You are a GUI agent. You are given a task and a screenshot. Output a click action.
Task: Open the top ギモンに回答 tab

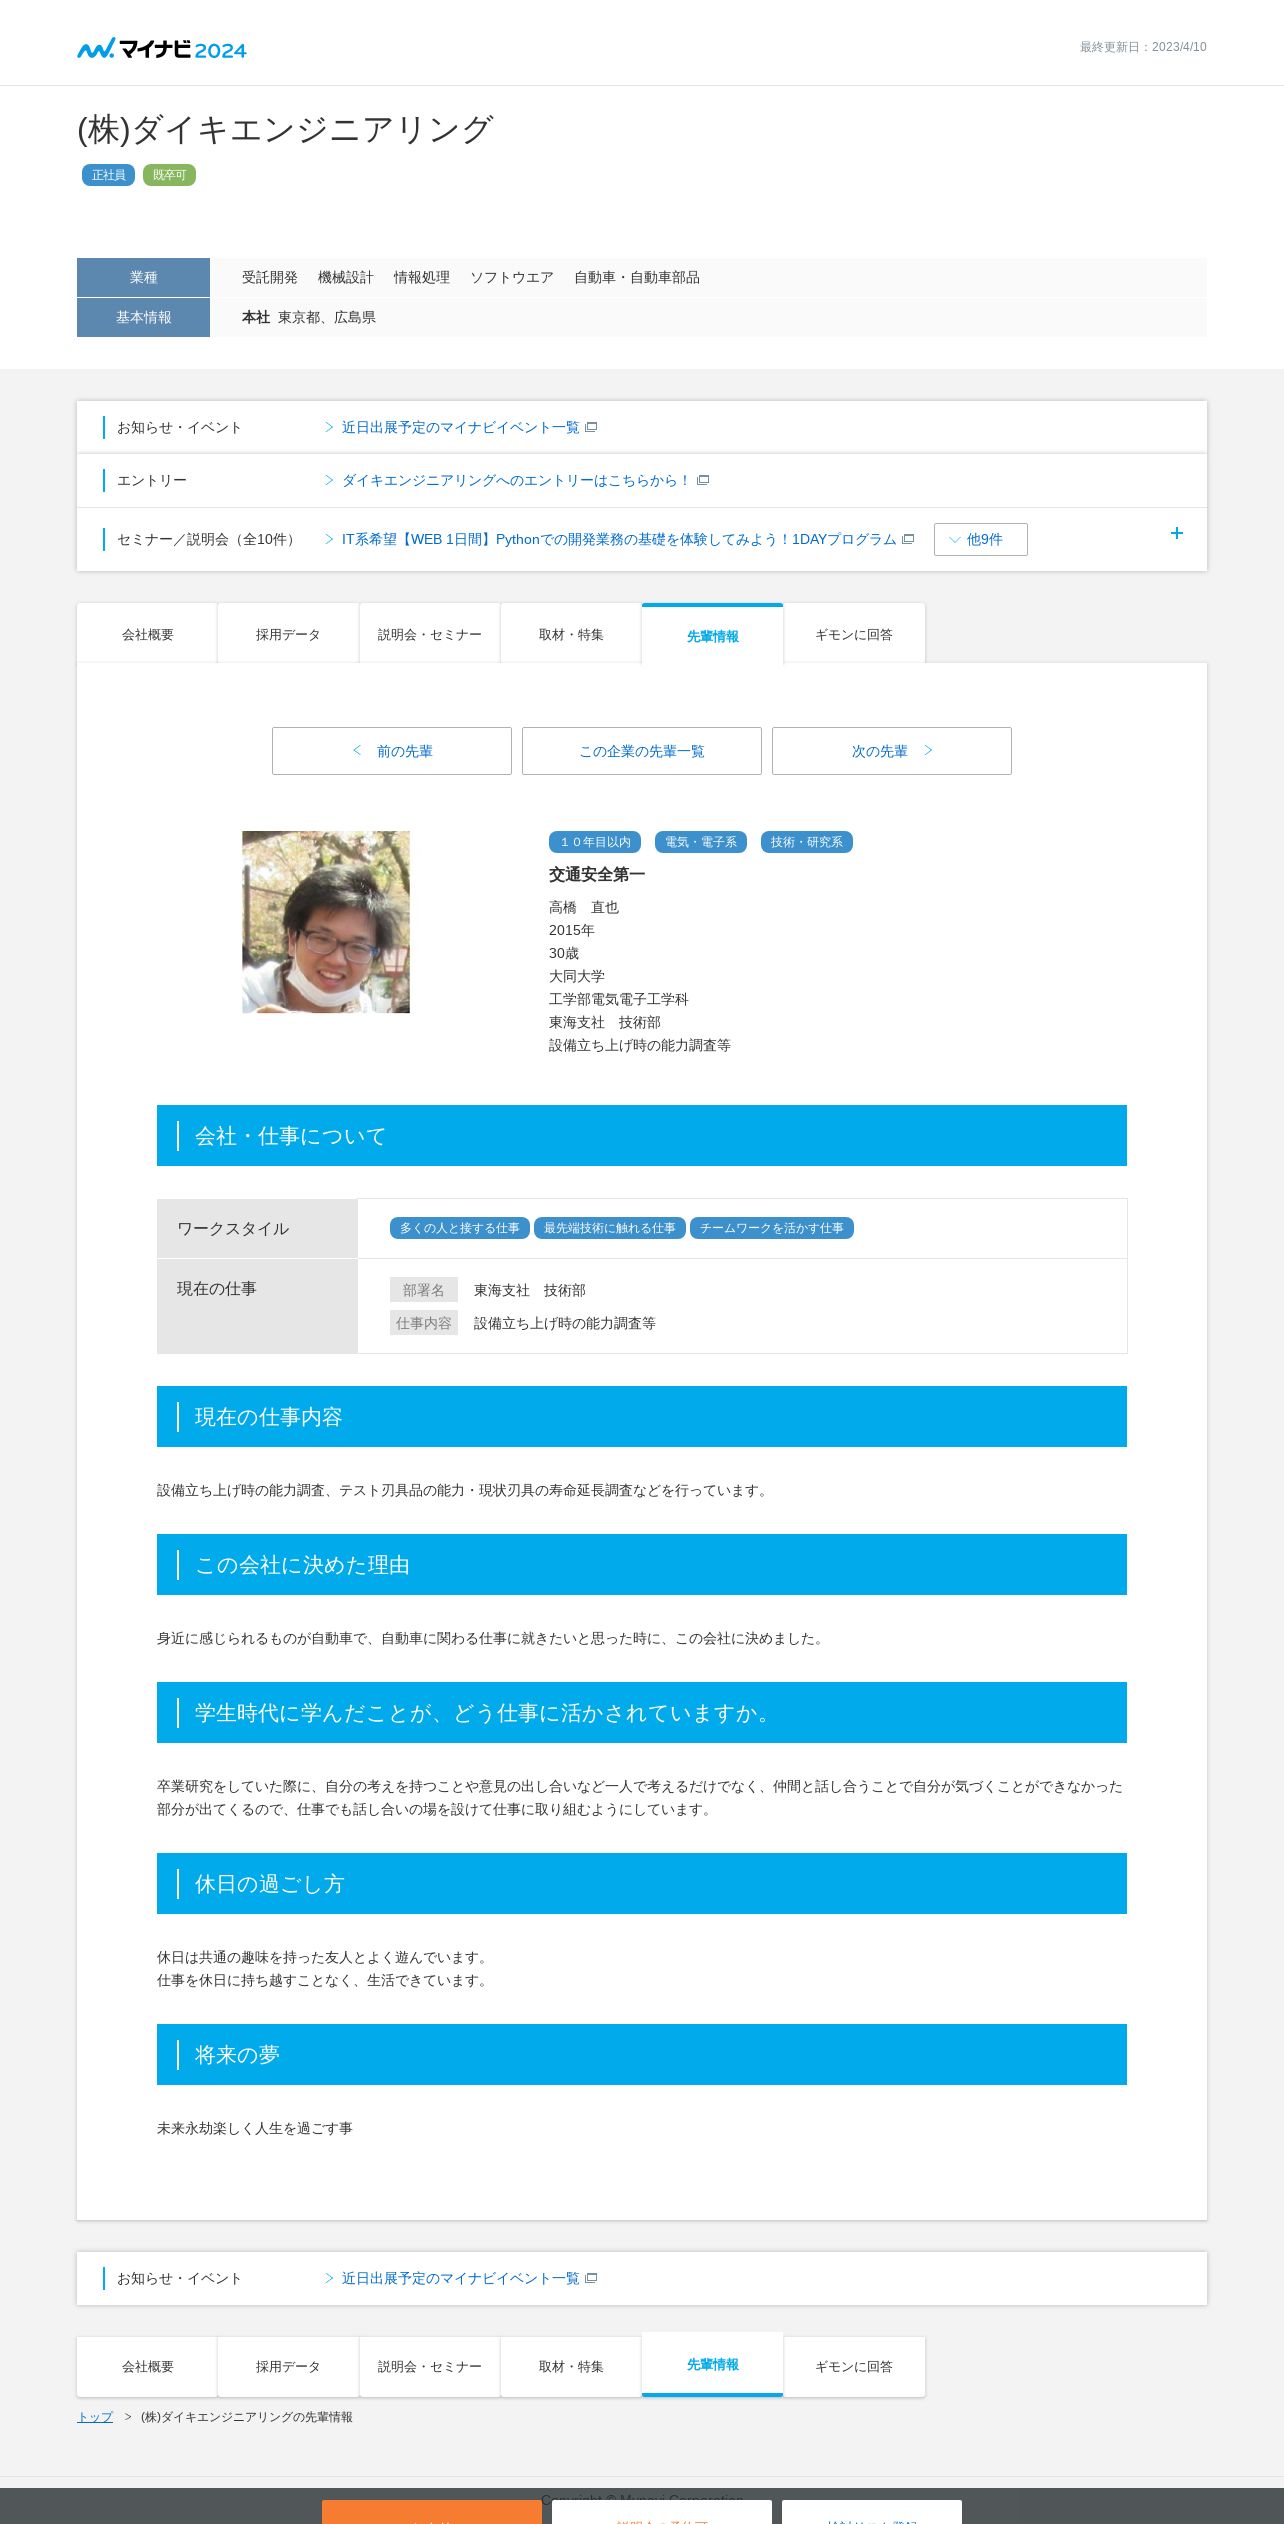[x=854, y=634]
